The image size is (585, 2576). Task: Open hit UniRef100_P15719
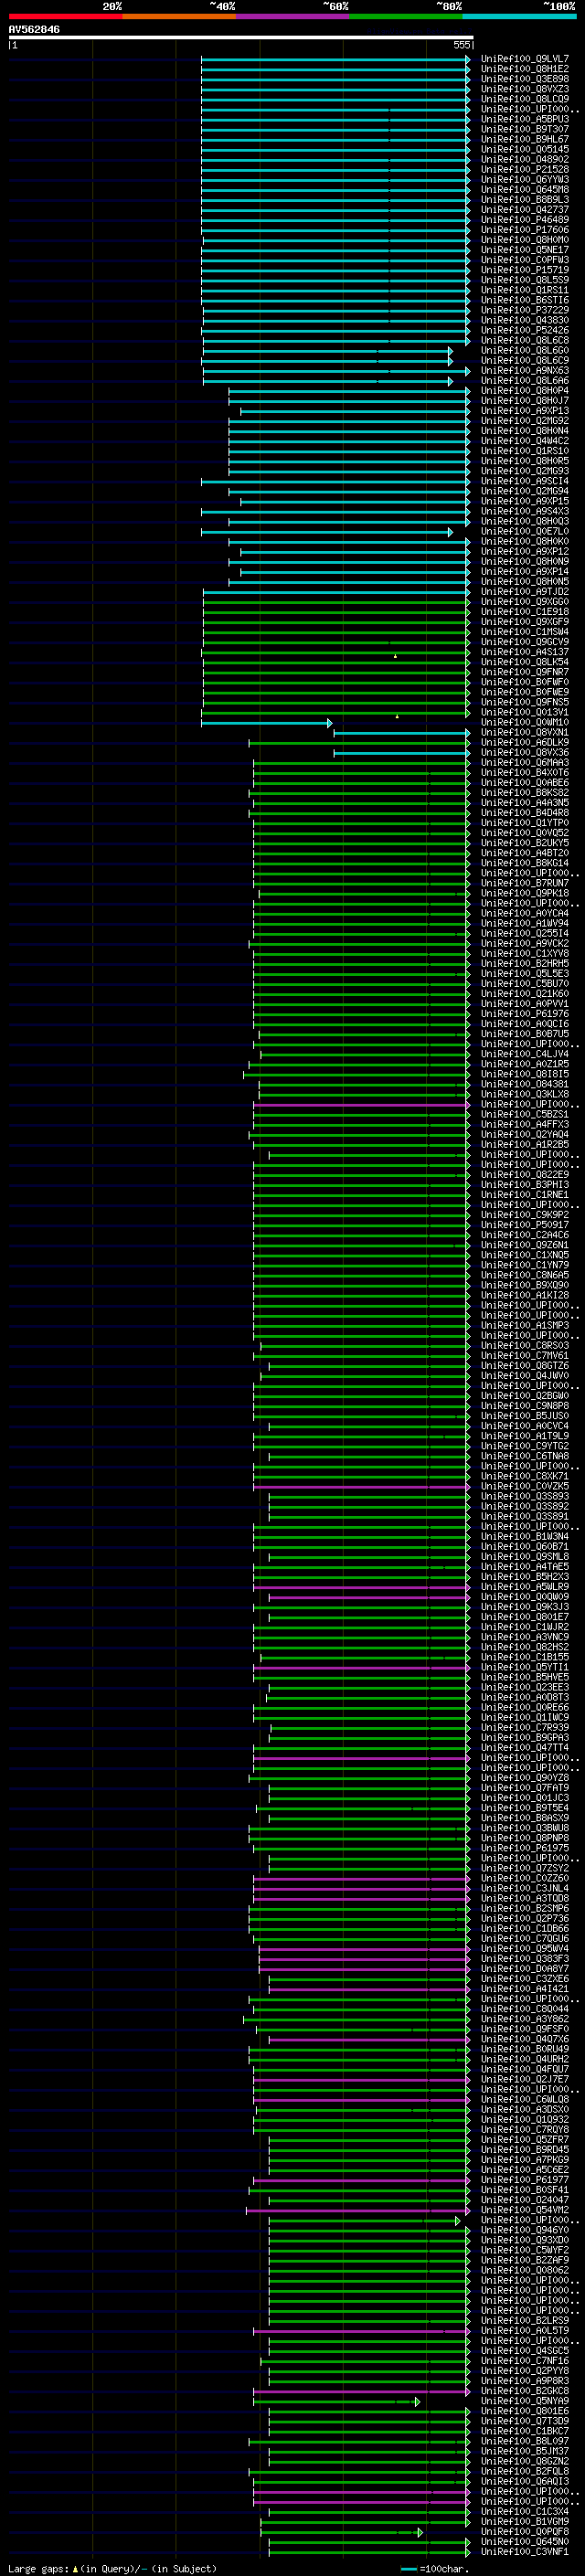pyautogui.click(x=525, y=270)
